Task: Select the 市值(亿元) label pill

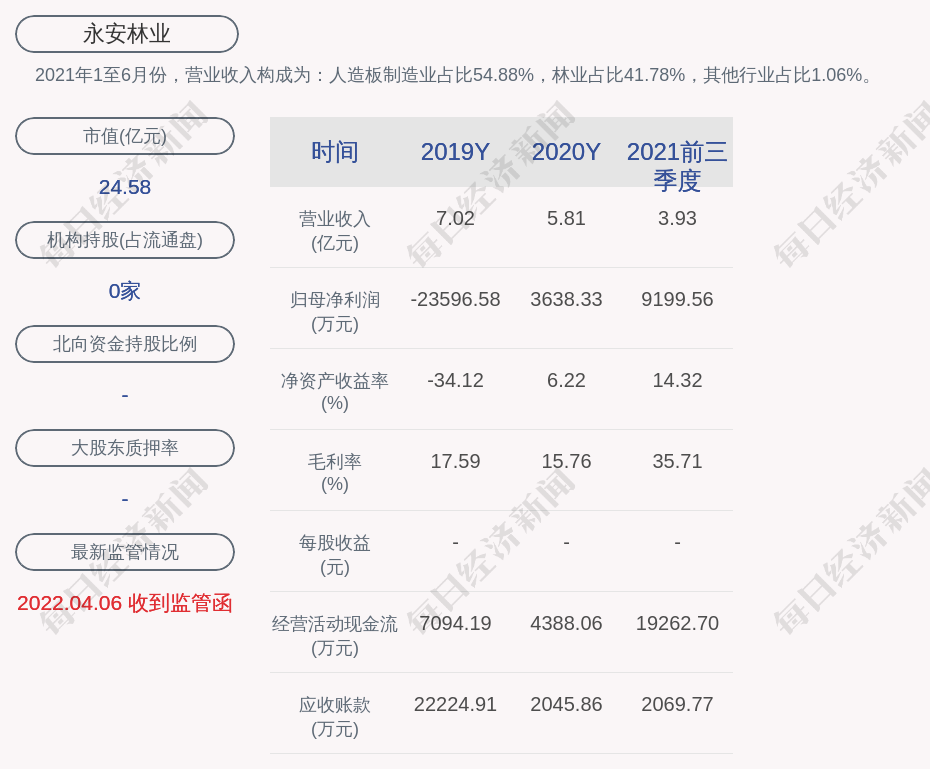Action: pos(125,136)
